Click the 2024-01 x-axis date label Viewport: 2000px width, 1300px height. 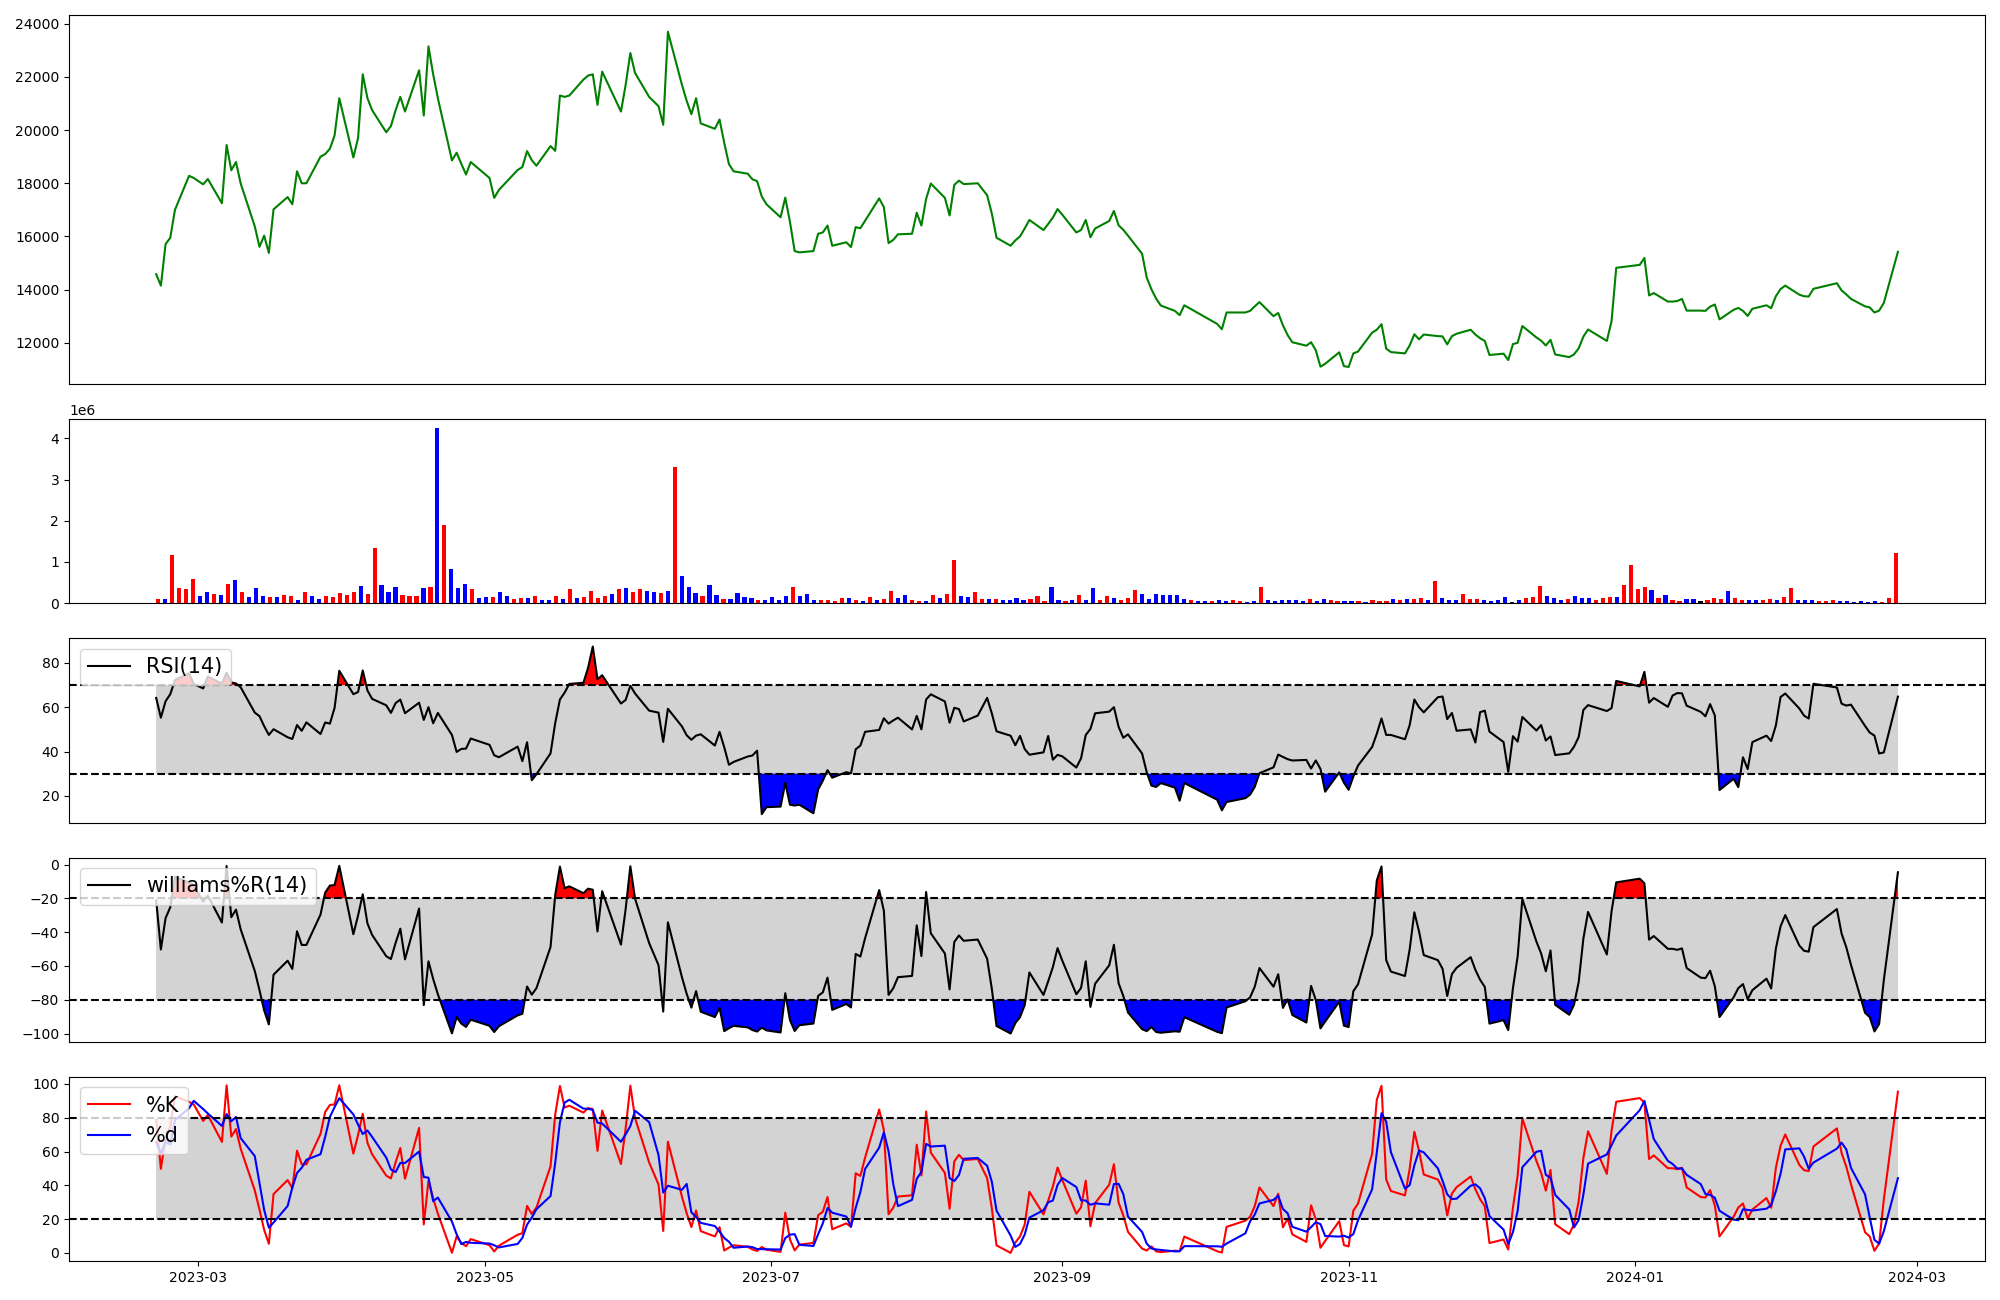point(1635,1277)
